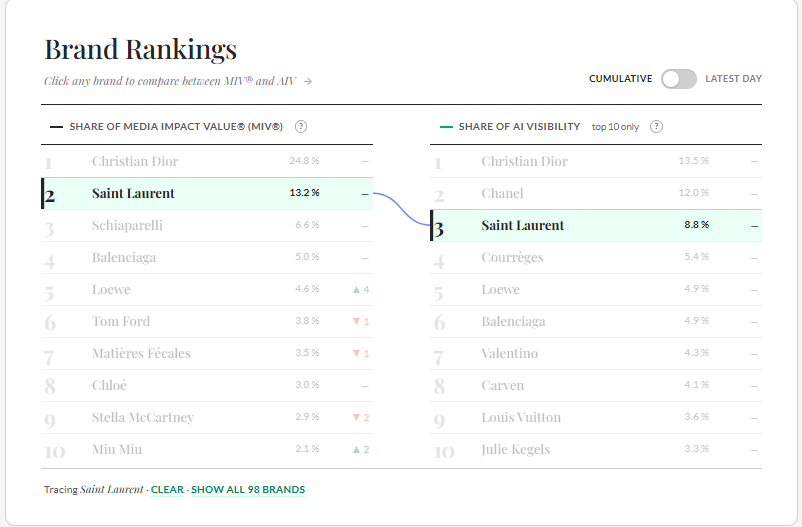Toggle the Cumulative / Latest Day switch

coord(678,79)
